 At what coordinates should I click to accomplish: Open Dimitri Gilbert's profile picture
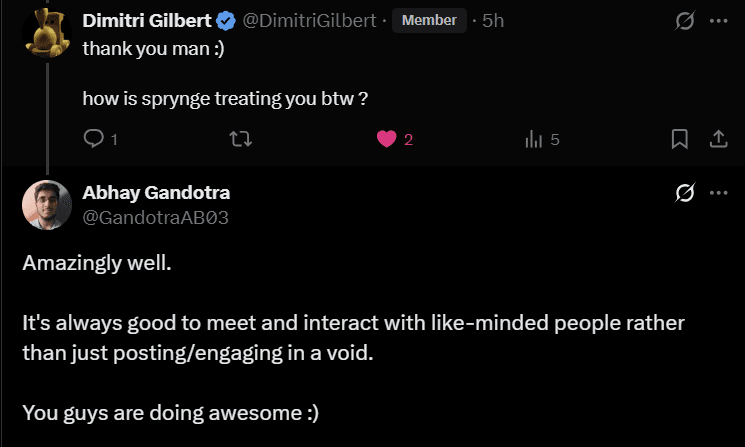pyautogui.click(x=45, y=28)
